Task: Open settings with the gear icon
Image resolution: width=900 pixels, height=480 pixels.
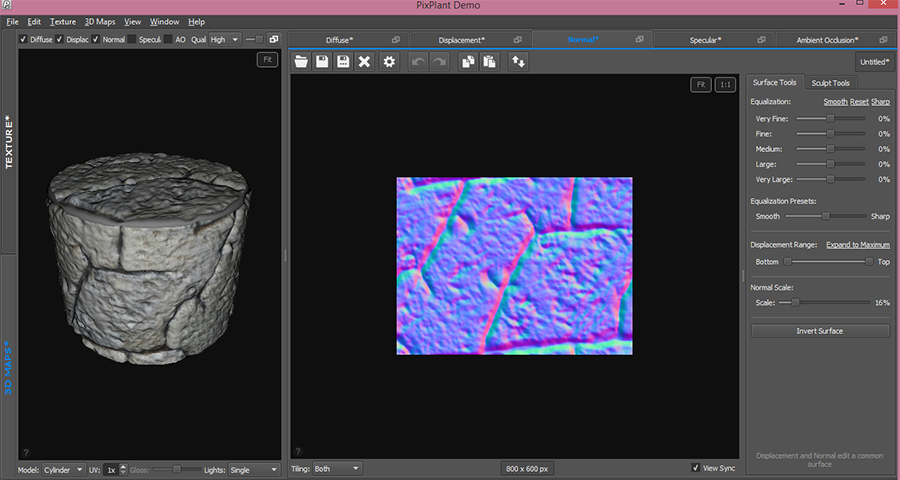Action: coord(389,62)
